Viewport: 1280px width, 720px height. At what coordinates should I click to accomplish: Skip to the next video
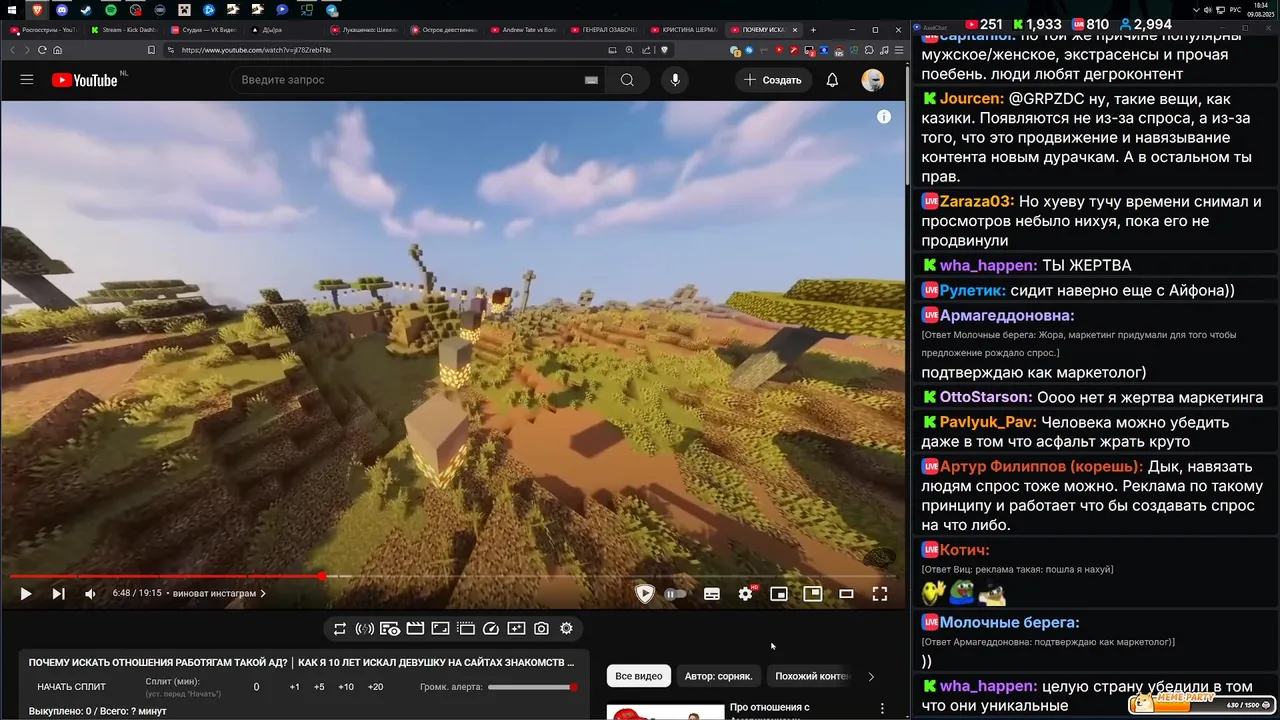(x=58, y=594)
